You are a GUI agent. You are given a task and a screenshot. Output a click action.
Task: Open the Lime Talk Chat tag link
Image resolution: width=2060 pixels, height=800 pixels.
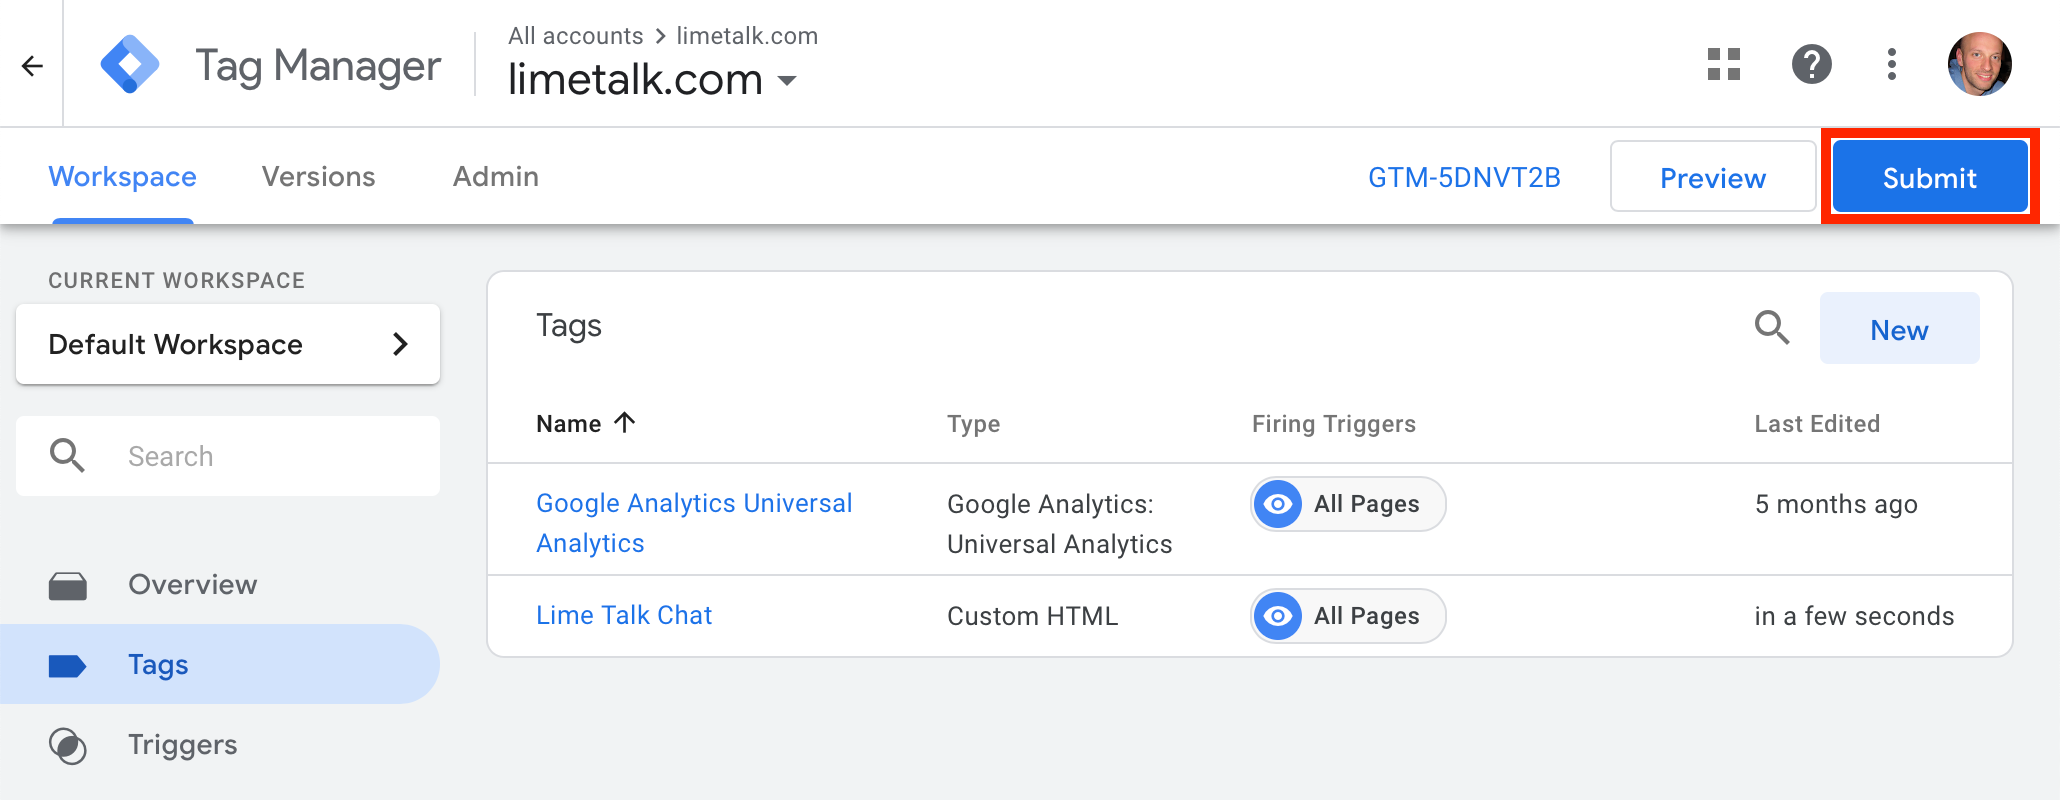[x=624, y=615]
